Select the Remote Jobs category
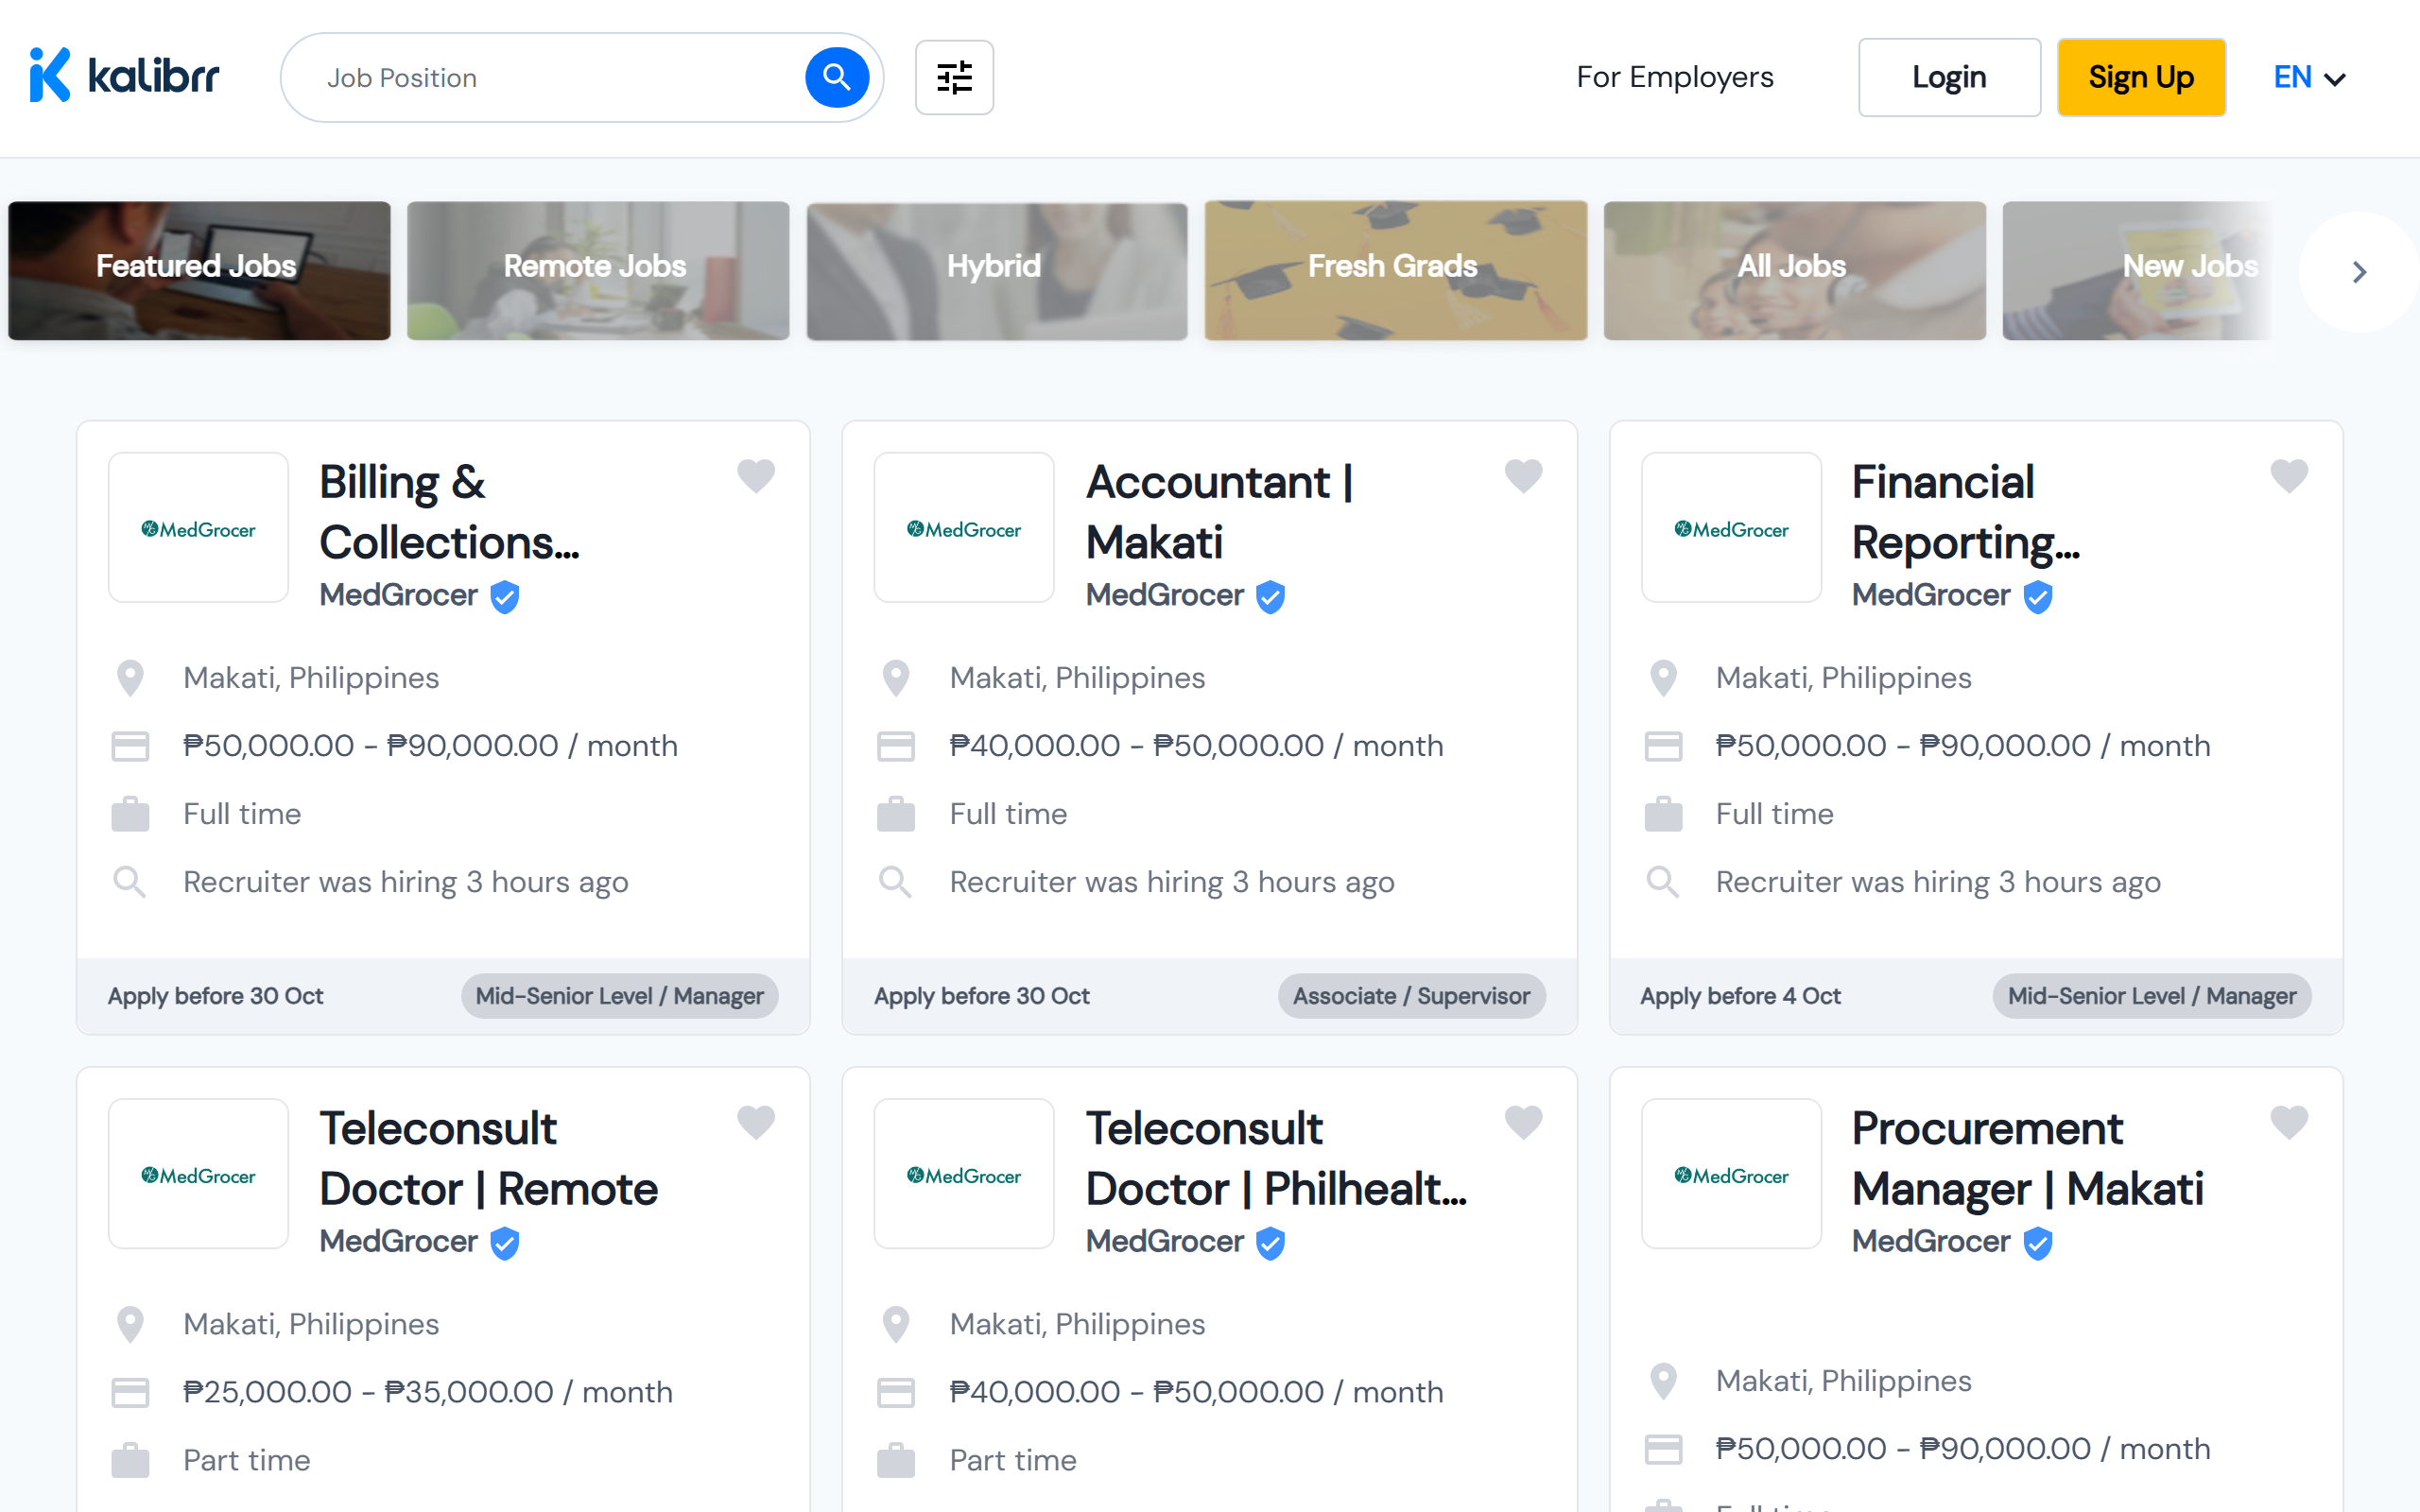 598,270
